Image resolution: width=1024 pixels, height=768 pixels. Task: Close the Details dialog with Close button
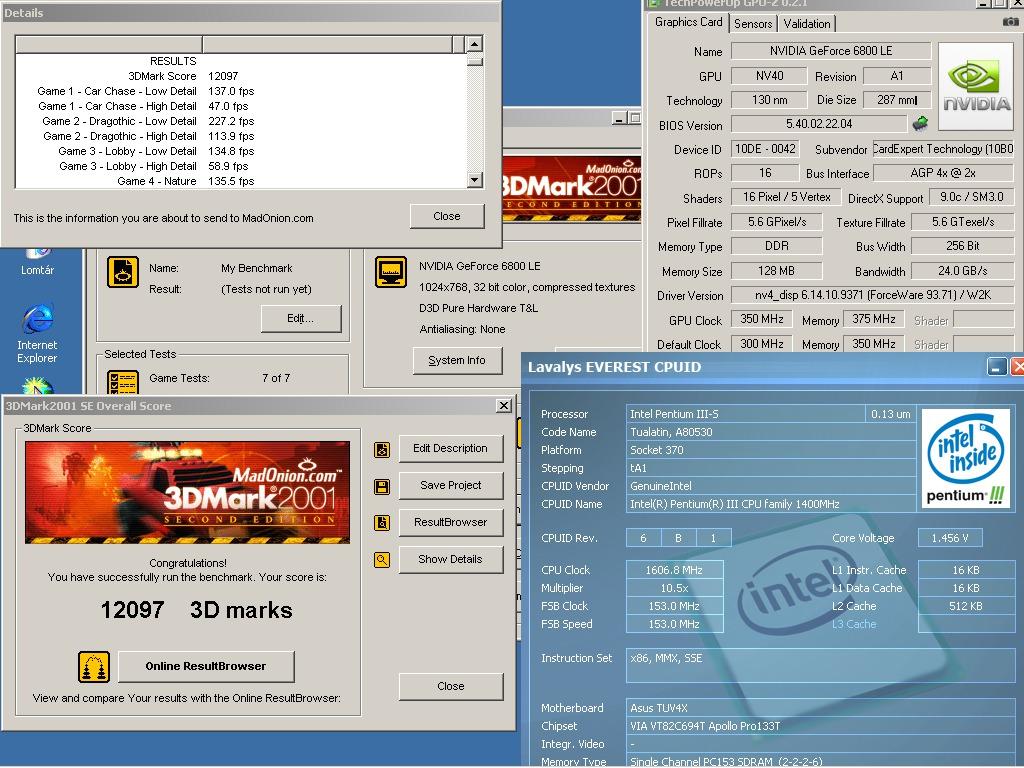447,216
